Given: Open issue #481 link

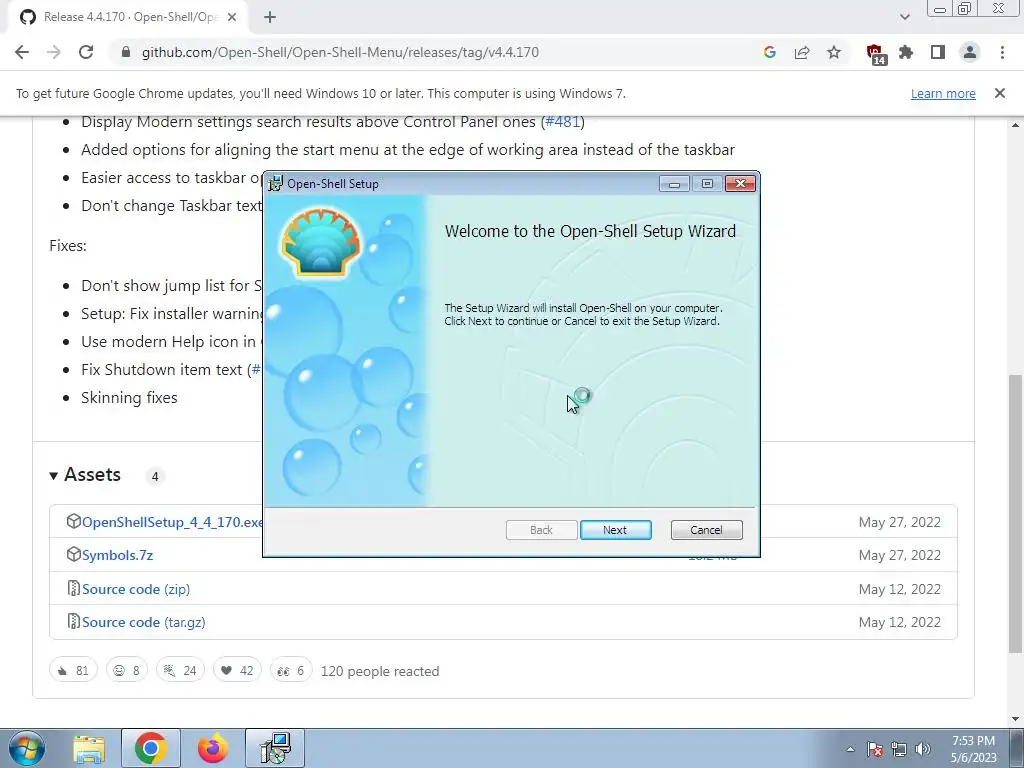Looking at the screenshot, I should click(x=562, y=121).
